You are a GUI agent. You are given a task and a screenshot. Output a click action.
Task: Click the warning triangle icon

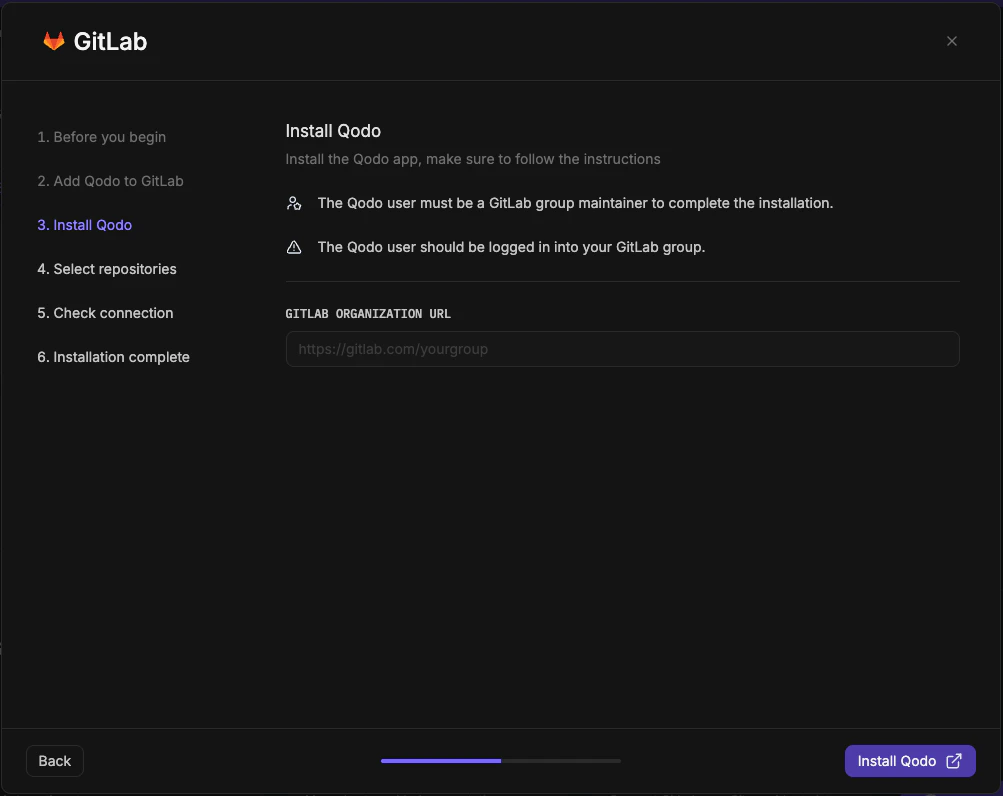(x=294, y=247)
